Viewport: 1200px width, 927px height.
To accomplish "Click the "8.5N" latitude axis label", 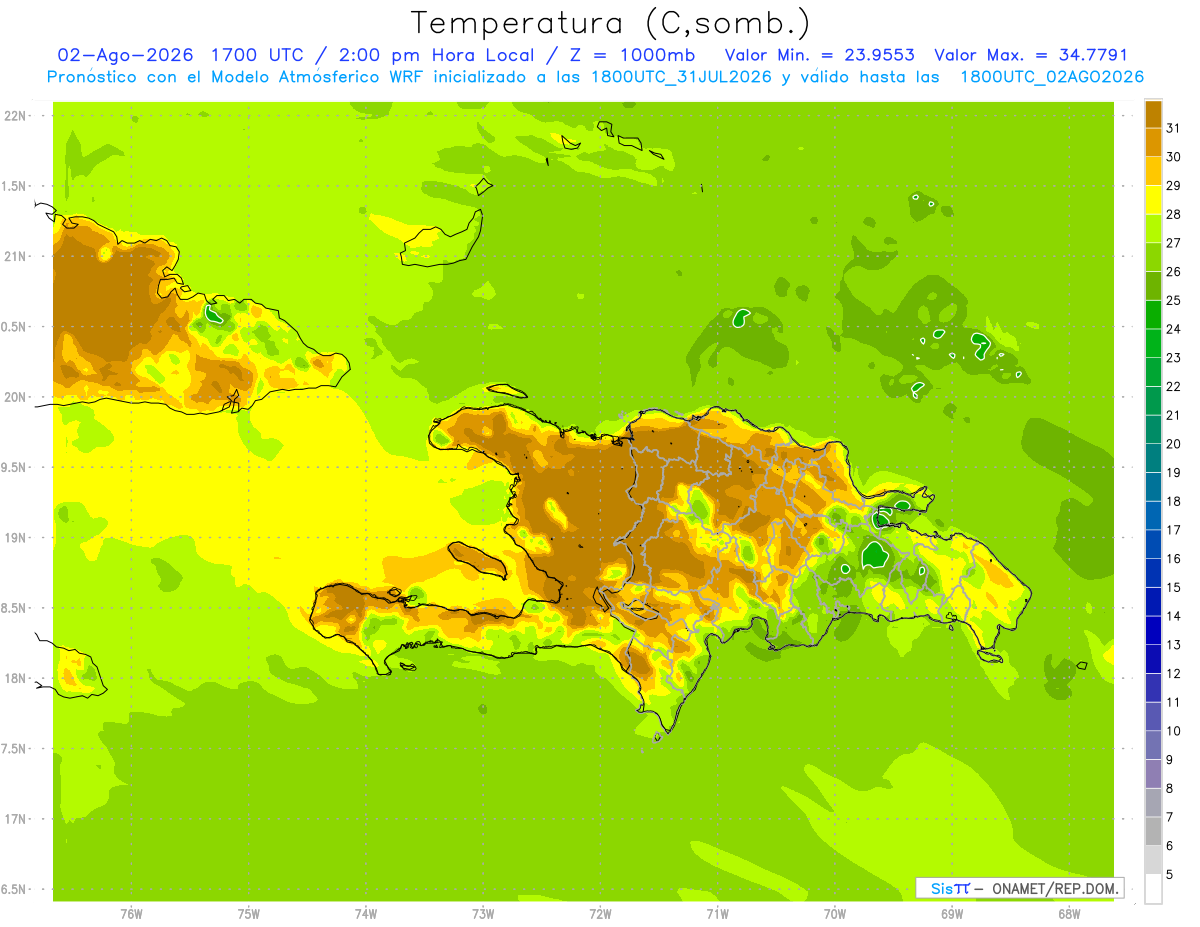I will [x=15, y=608].
